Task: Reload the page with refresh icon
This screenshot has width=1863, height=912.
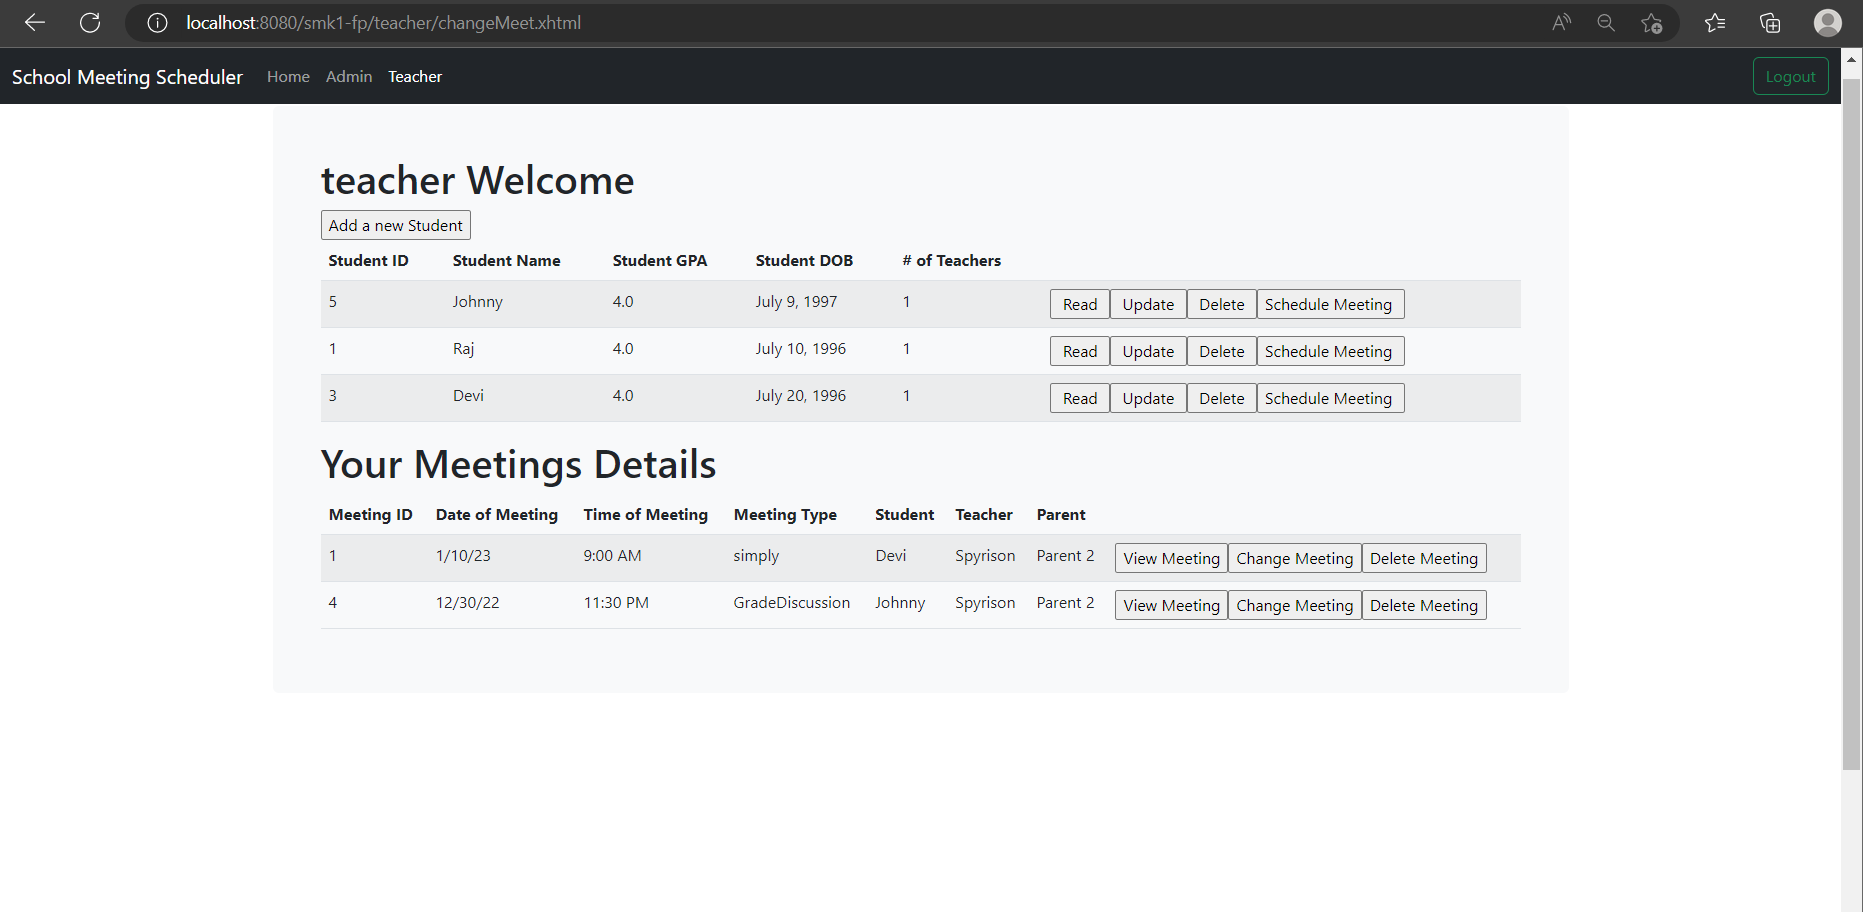Action: click(90, 23)
